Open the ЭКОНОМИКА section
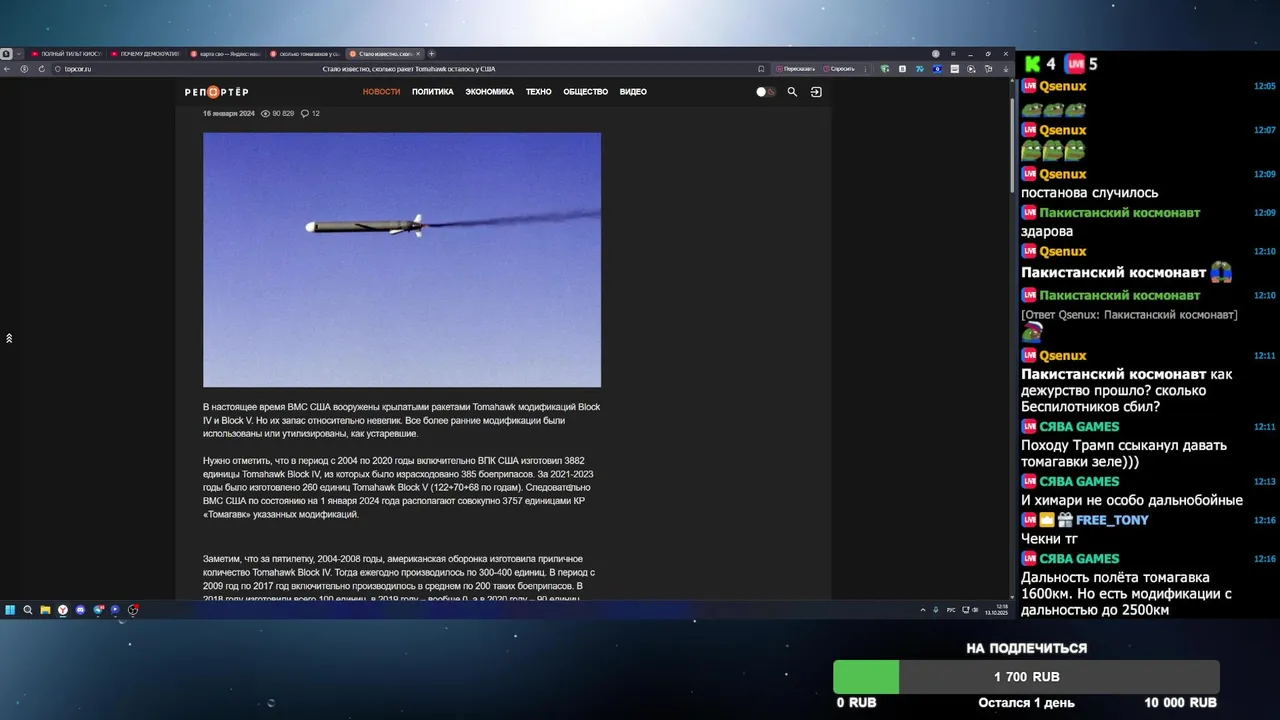Viewport: 1280px width, 720px height. 489,92
